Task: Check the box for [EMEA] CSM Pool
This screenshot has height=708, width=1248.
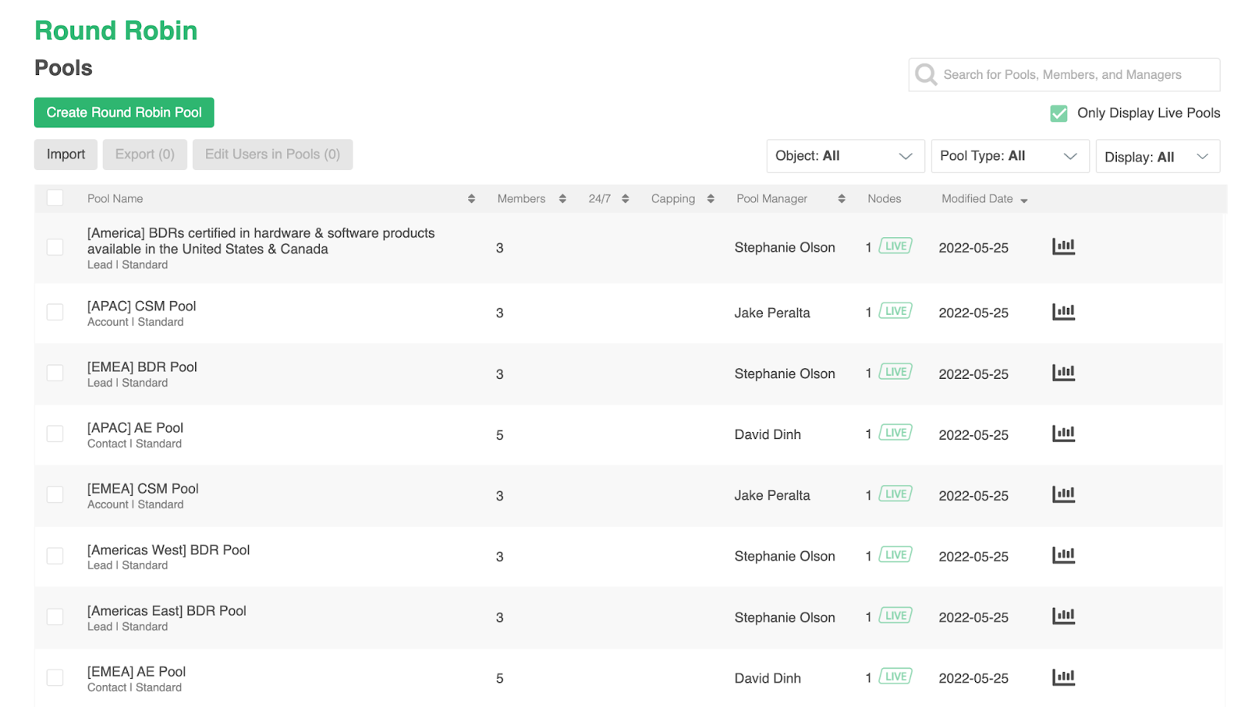Action: [x=55, y=495]
